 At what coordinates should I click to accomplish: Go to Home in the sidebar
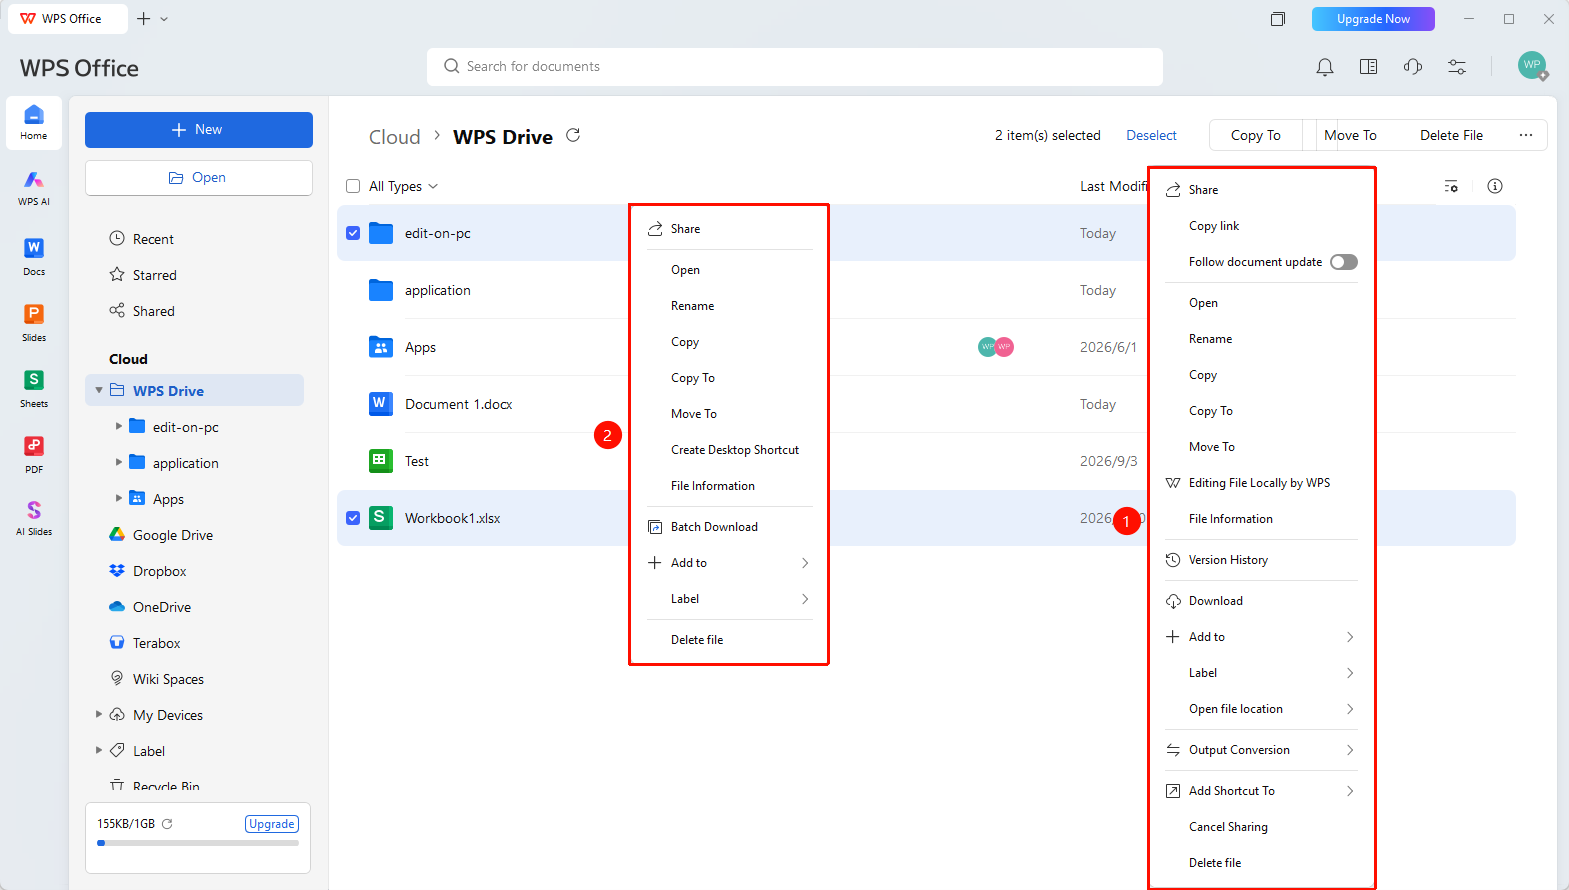pos(34,123)
